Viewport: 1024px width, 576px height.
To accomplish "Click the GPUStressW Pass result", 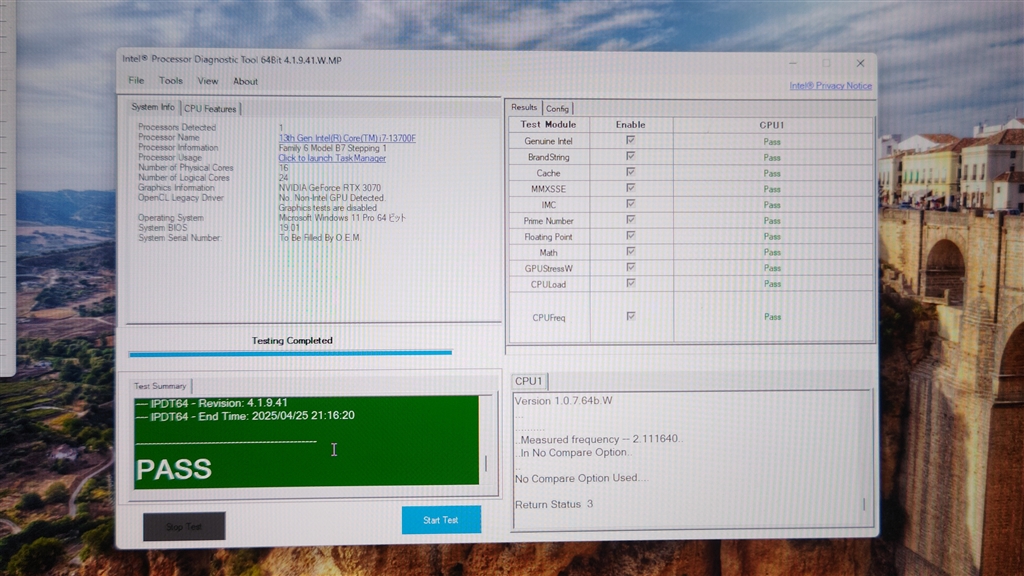I will click(x=772, y=268).
